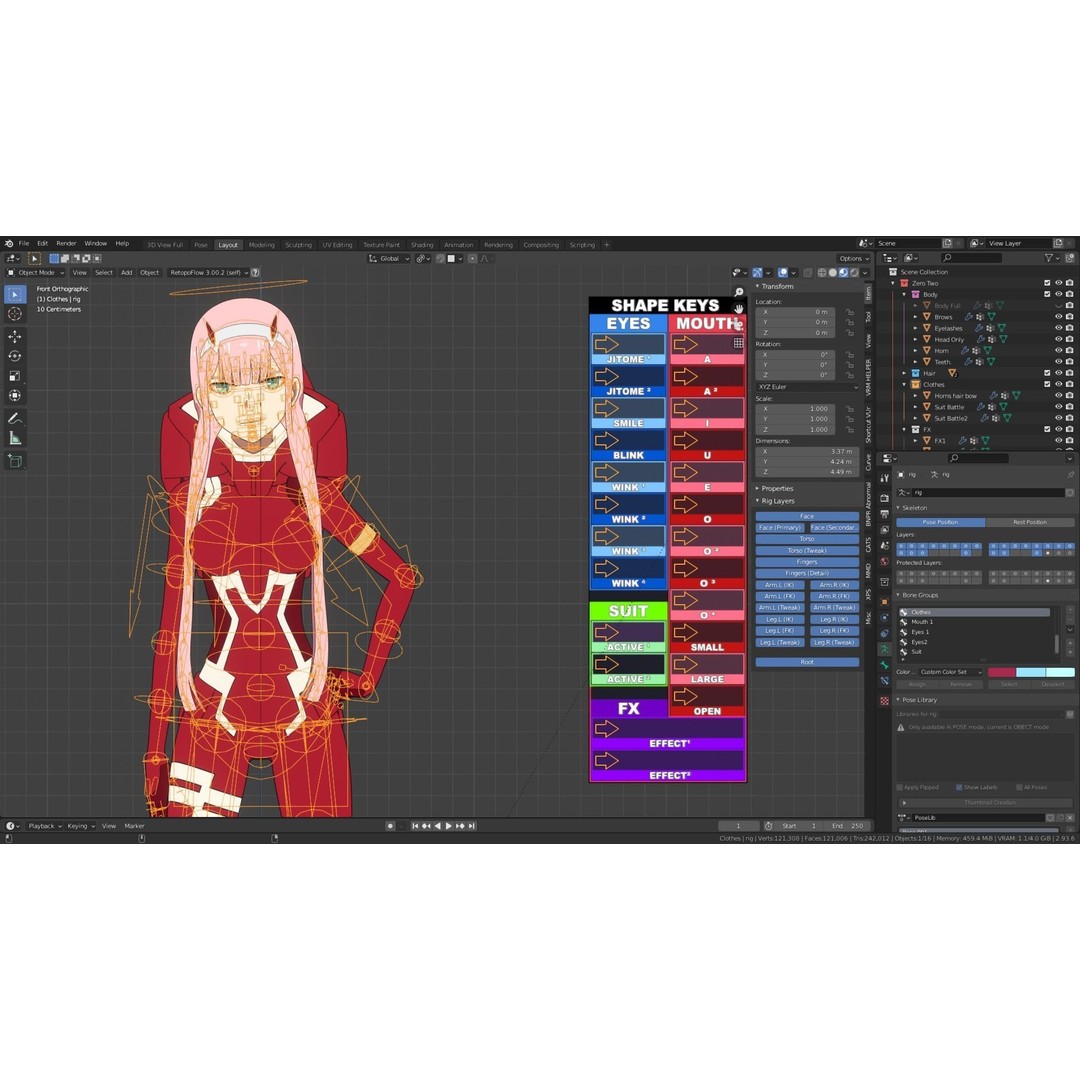Open the Bone properties tab
The height and width of the screenshot is (1080, 1080).
tap(884, 665)
